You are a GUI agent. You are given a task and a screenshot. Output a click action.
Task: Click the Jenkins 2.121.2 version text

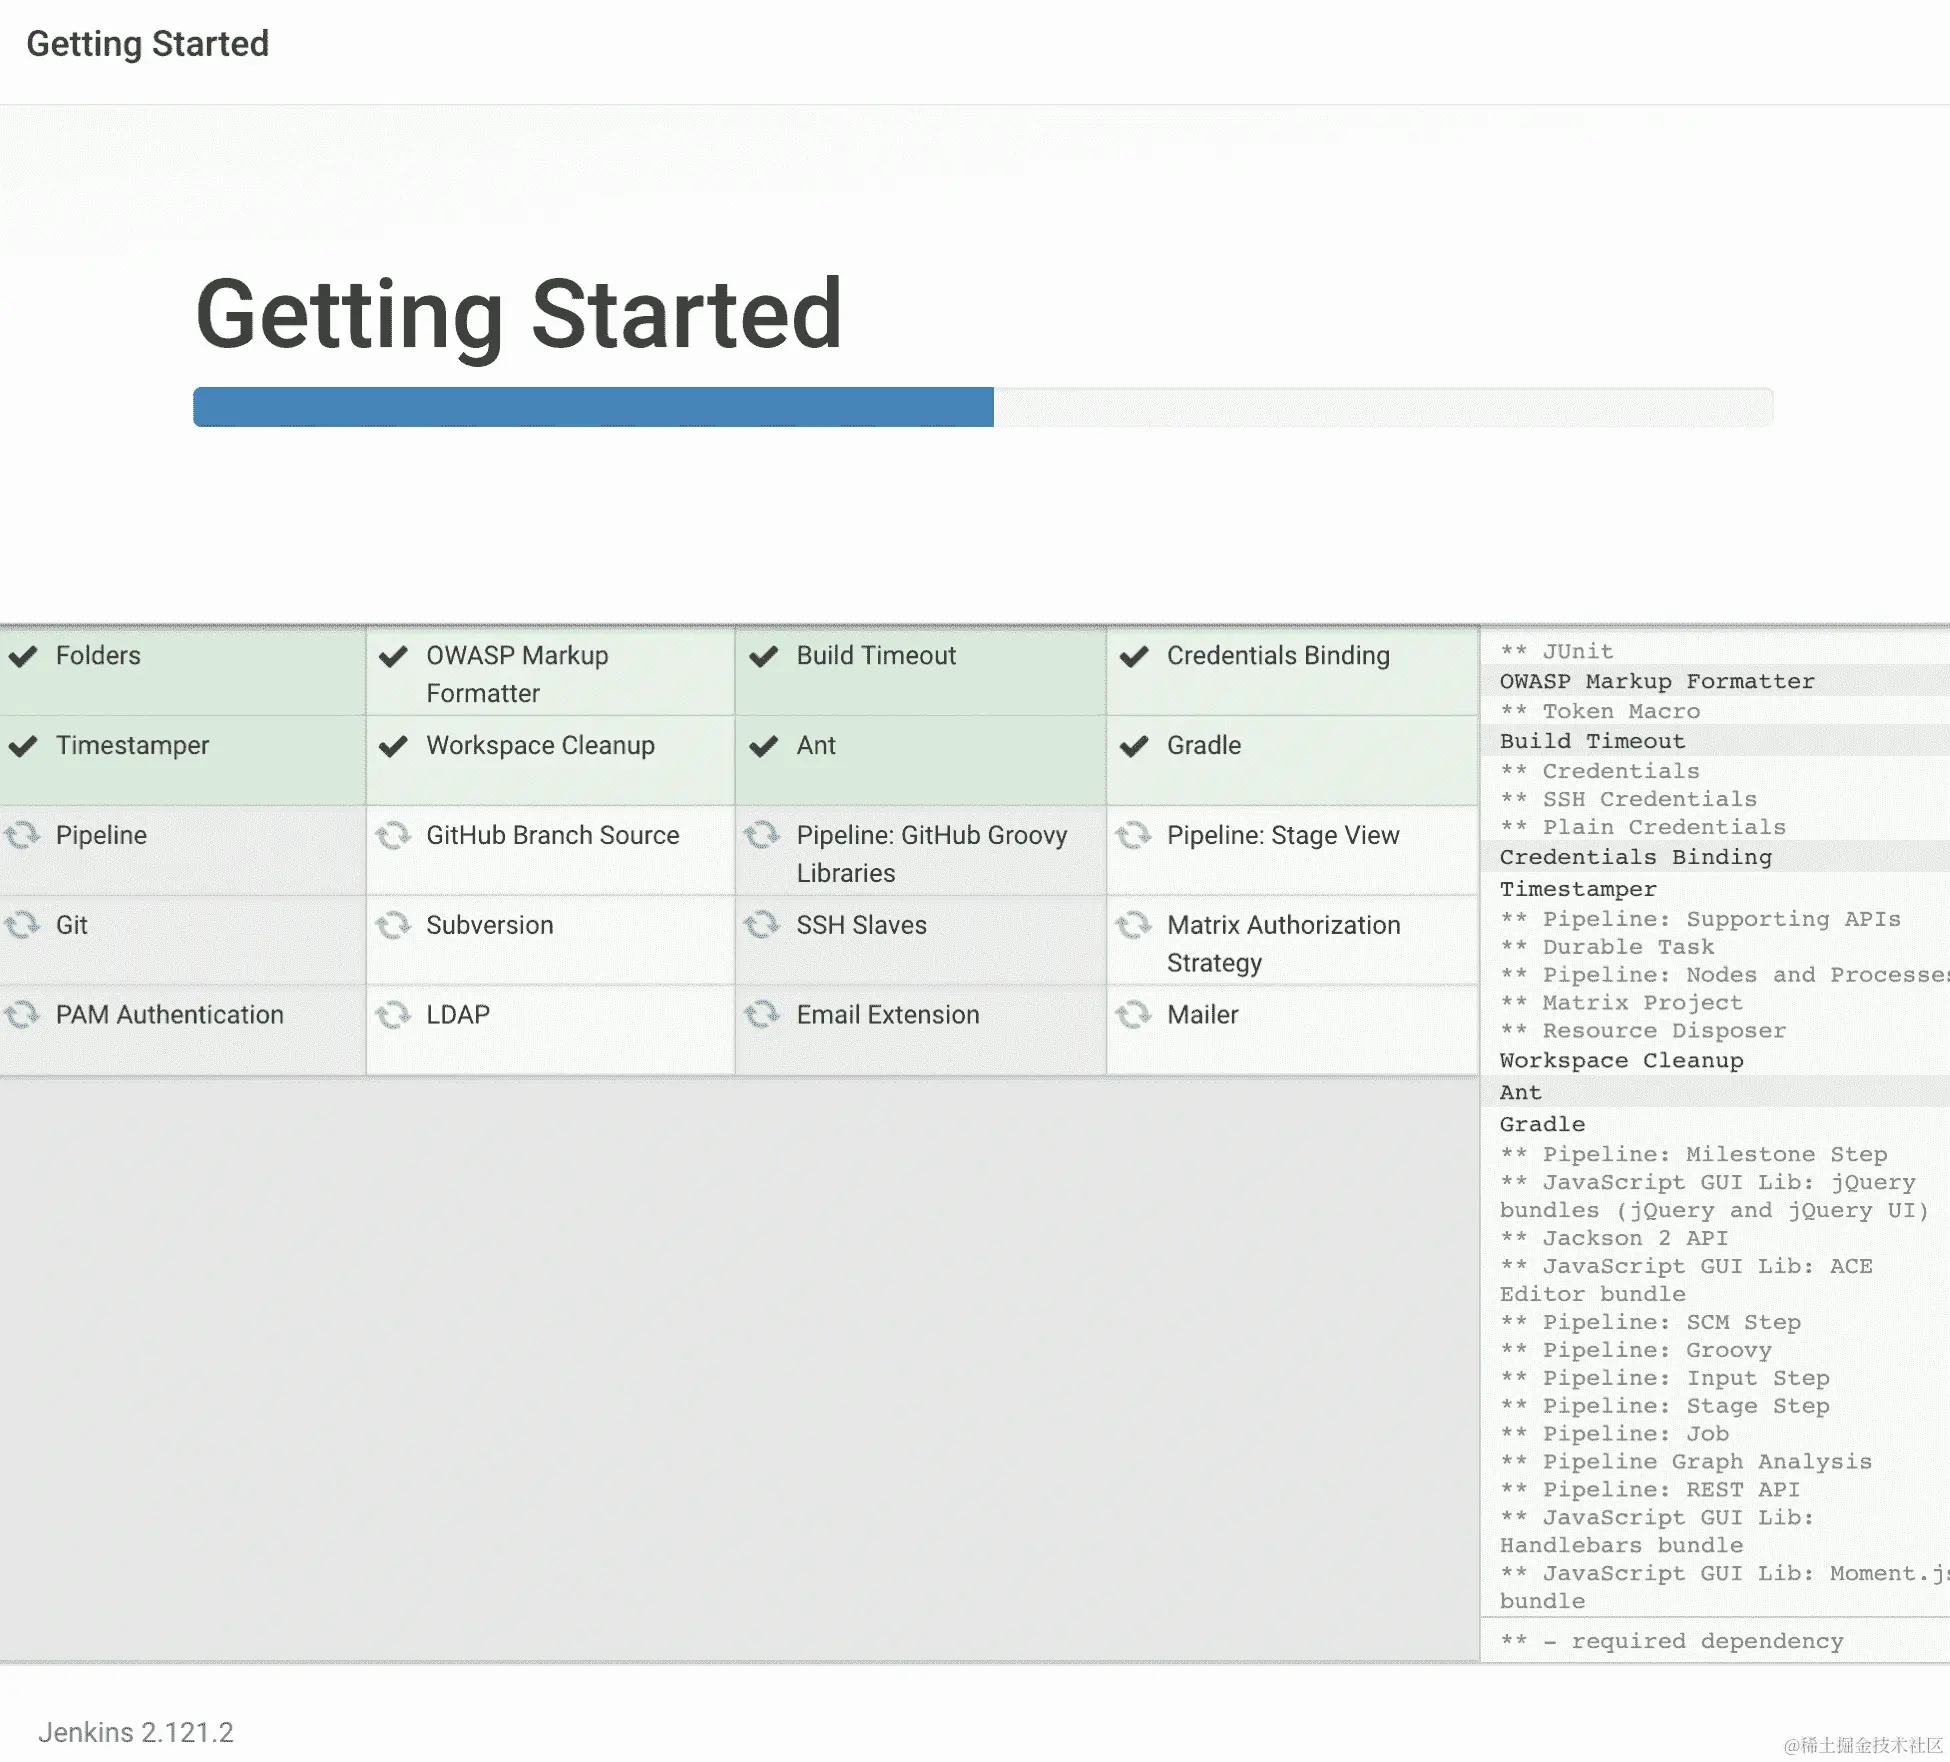coord(136,1732)
